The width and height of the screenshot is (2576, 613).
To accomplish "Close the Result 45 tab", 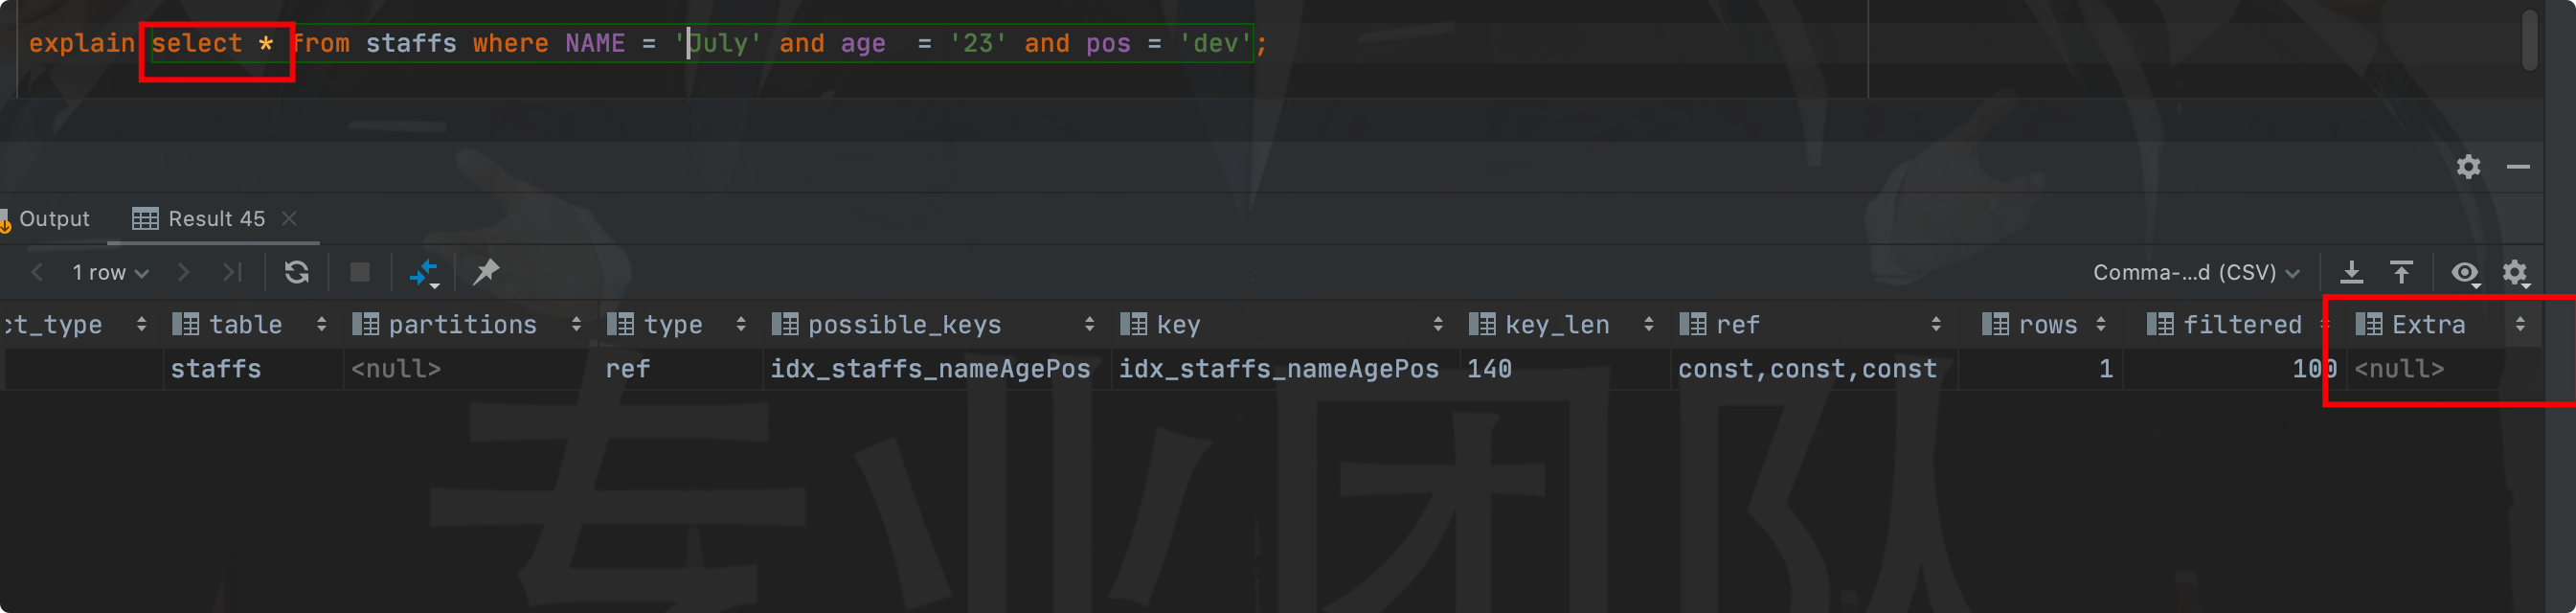I will pyautogui.click(x=289, y=219).
